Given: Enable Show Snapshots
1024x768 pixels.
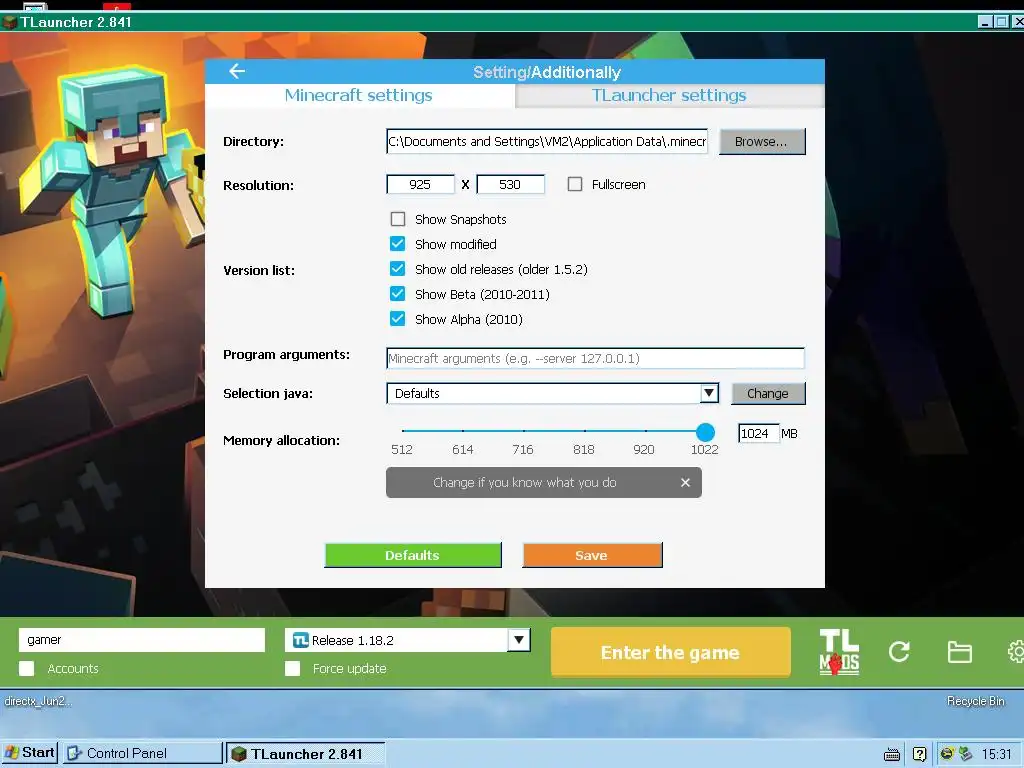Looking at the screenshot, I should coord(398,219).
